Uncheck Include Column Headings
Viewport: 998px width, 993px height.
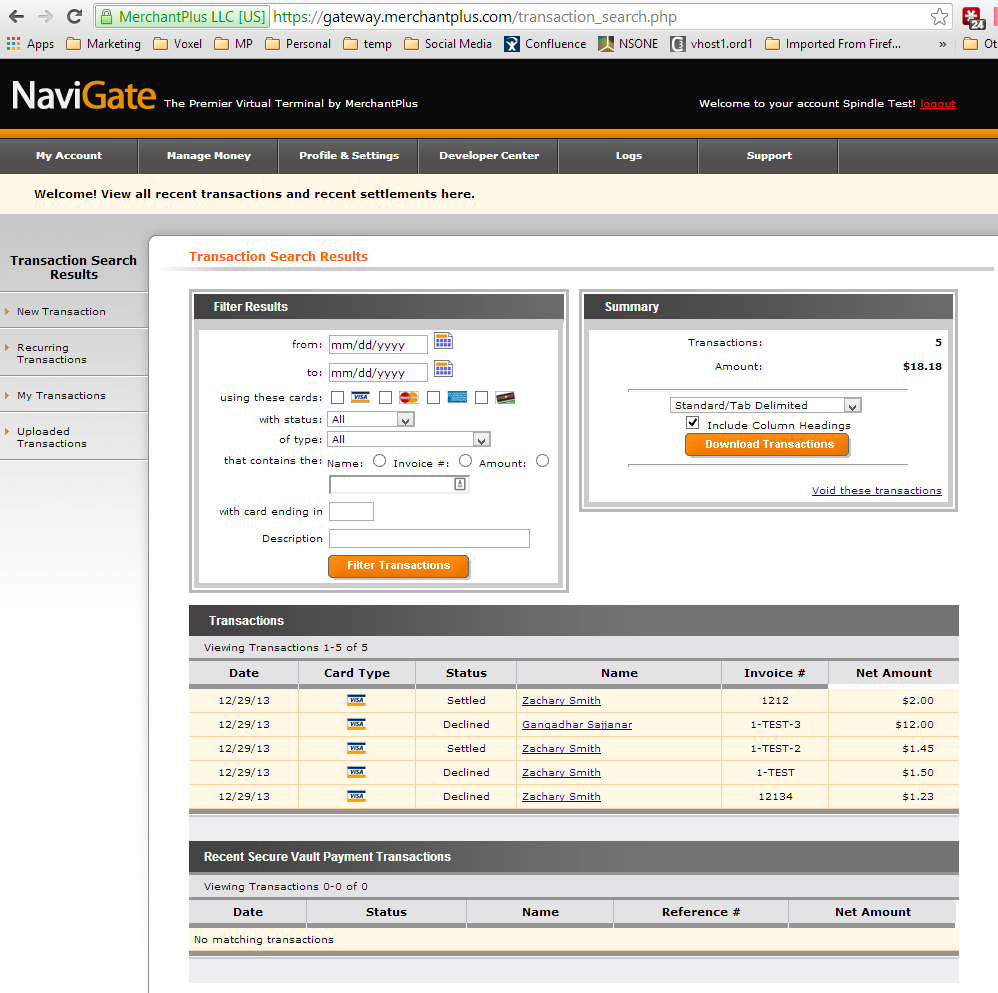pos(692,423)
